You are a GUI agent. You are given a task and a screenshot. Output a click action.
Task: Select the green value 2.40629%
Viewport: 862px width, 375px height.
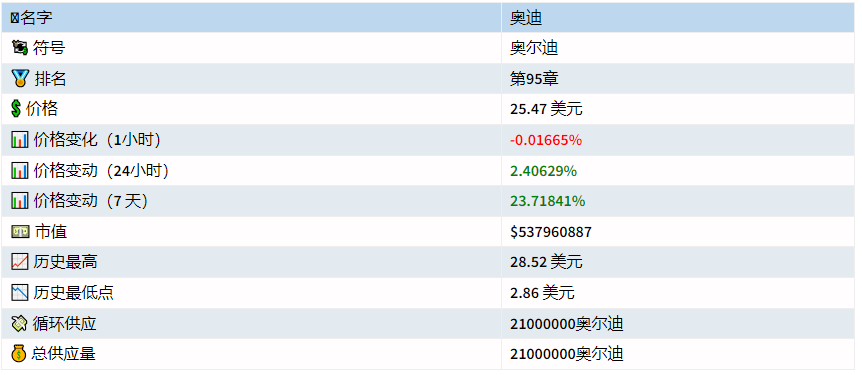click(x=543, y=171)
